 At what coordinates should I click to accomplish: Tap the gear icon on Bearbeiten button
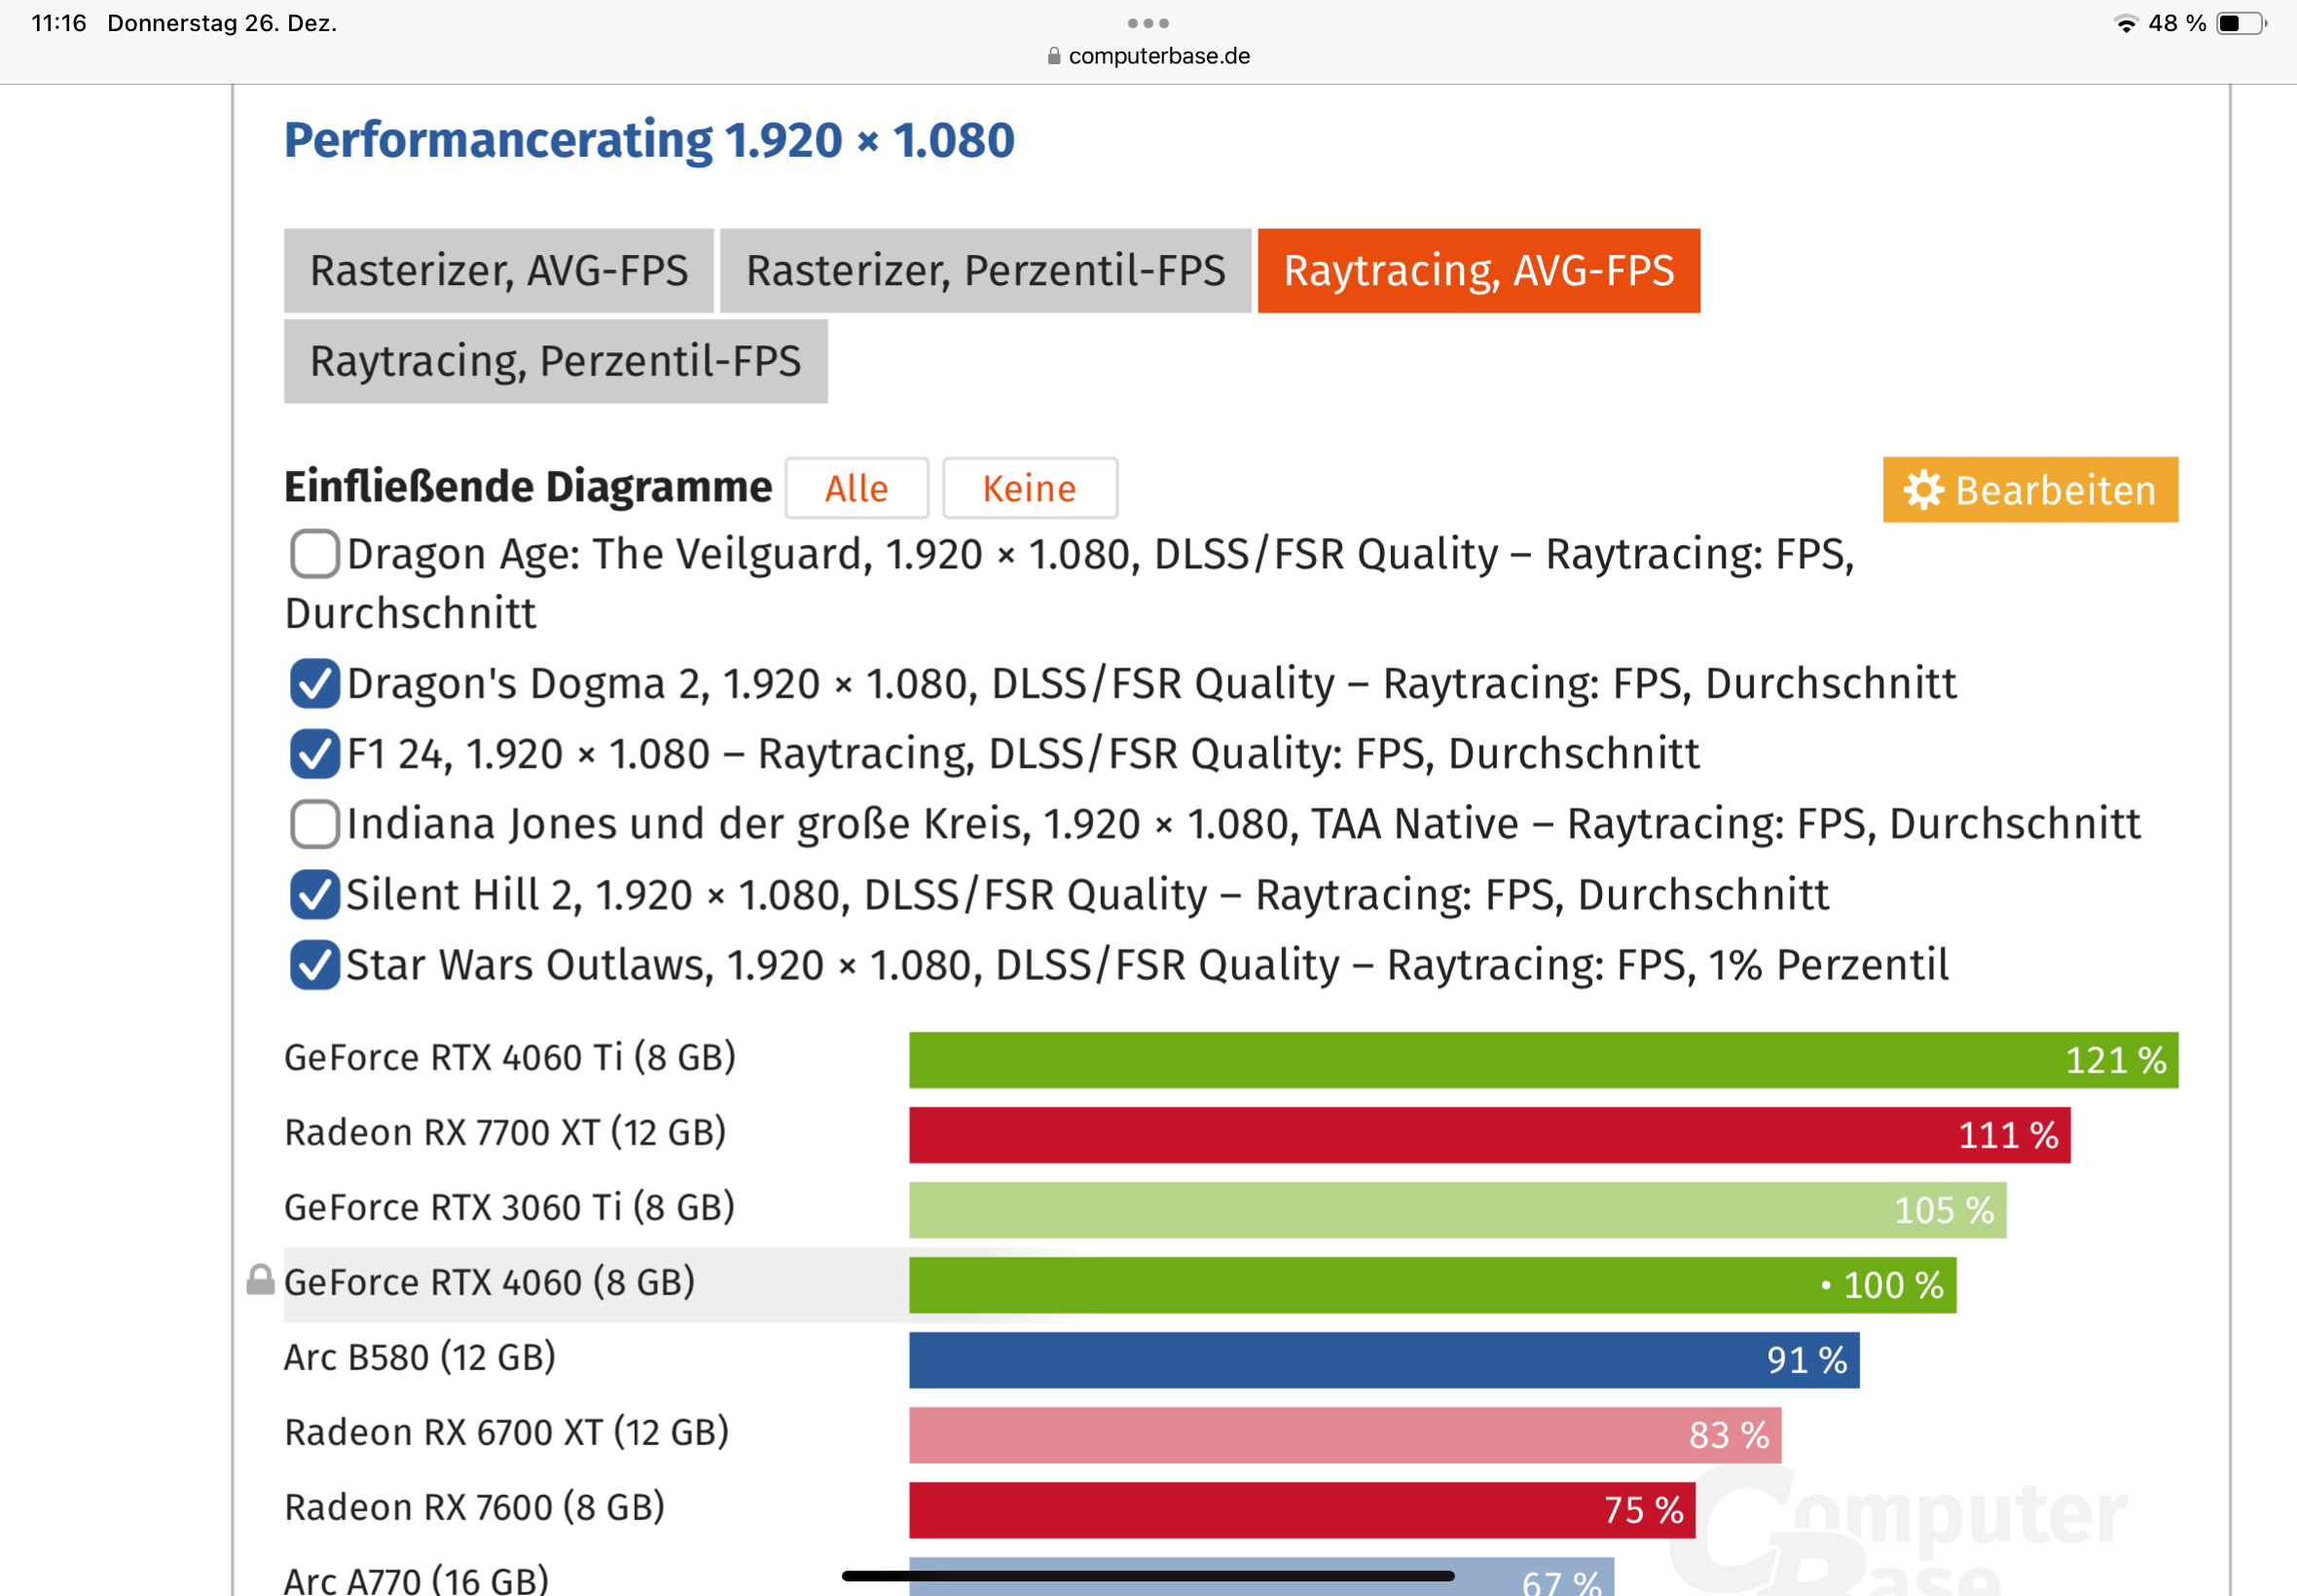coord(1922,490)
